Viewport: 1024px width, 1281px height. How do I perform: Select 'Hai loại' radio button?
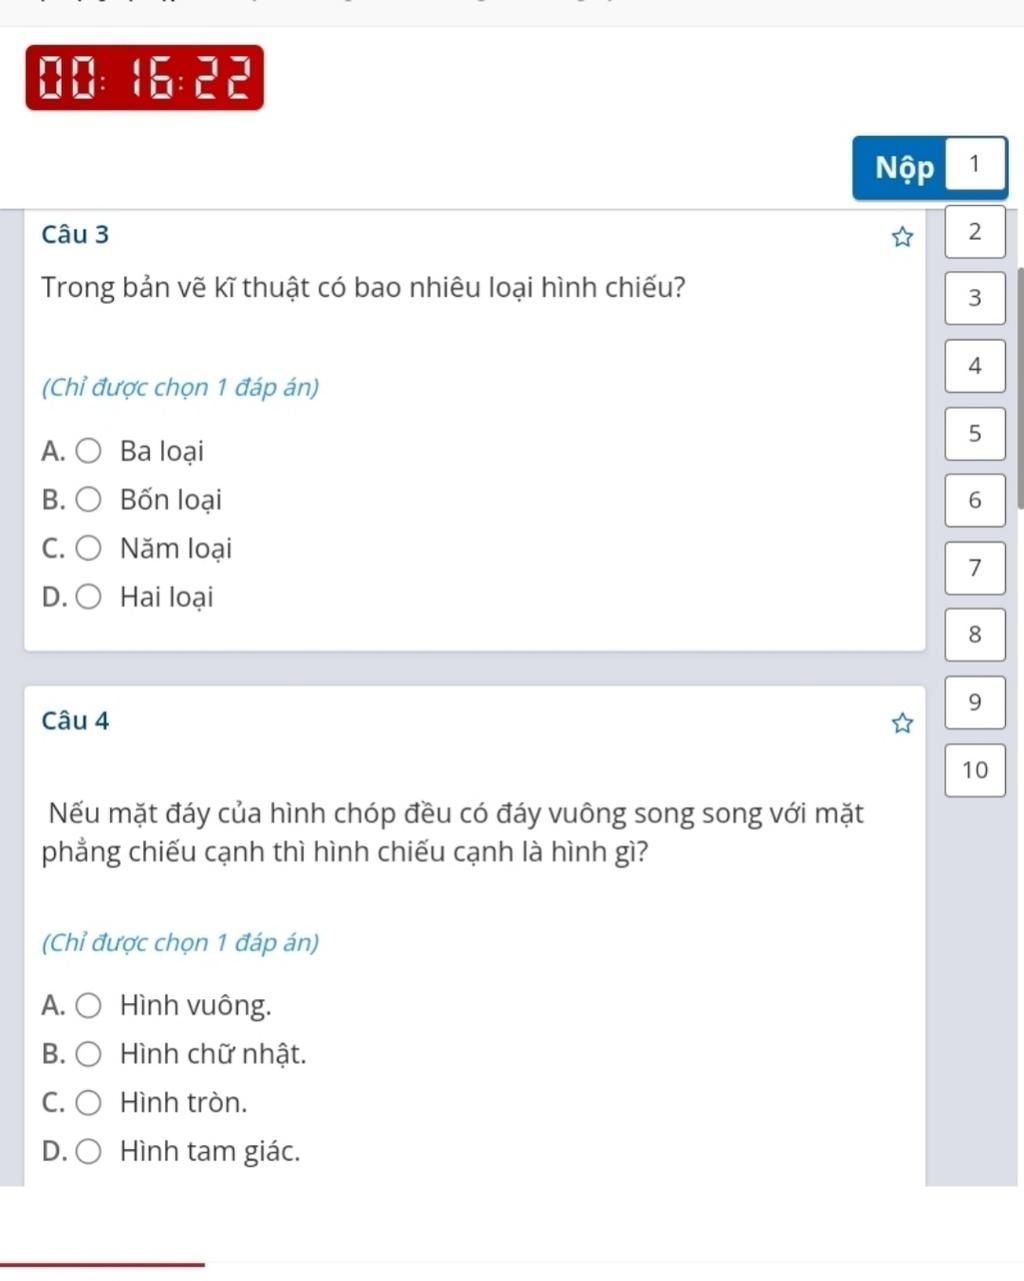(x=89, y=598)
